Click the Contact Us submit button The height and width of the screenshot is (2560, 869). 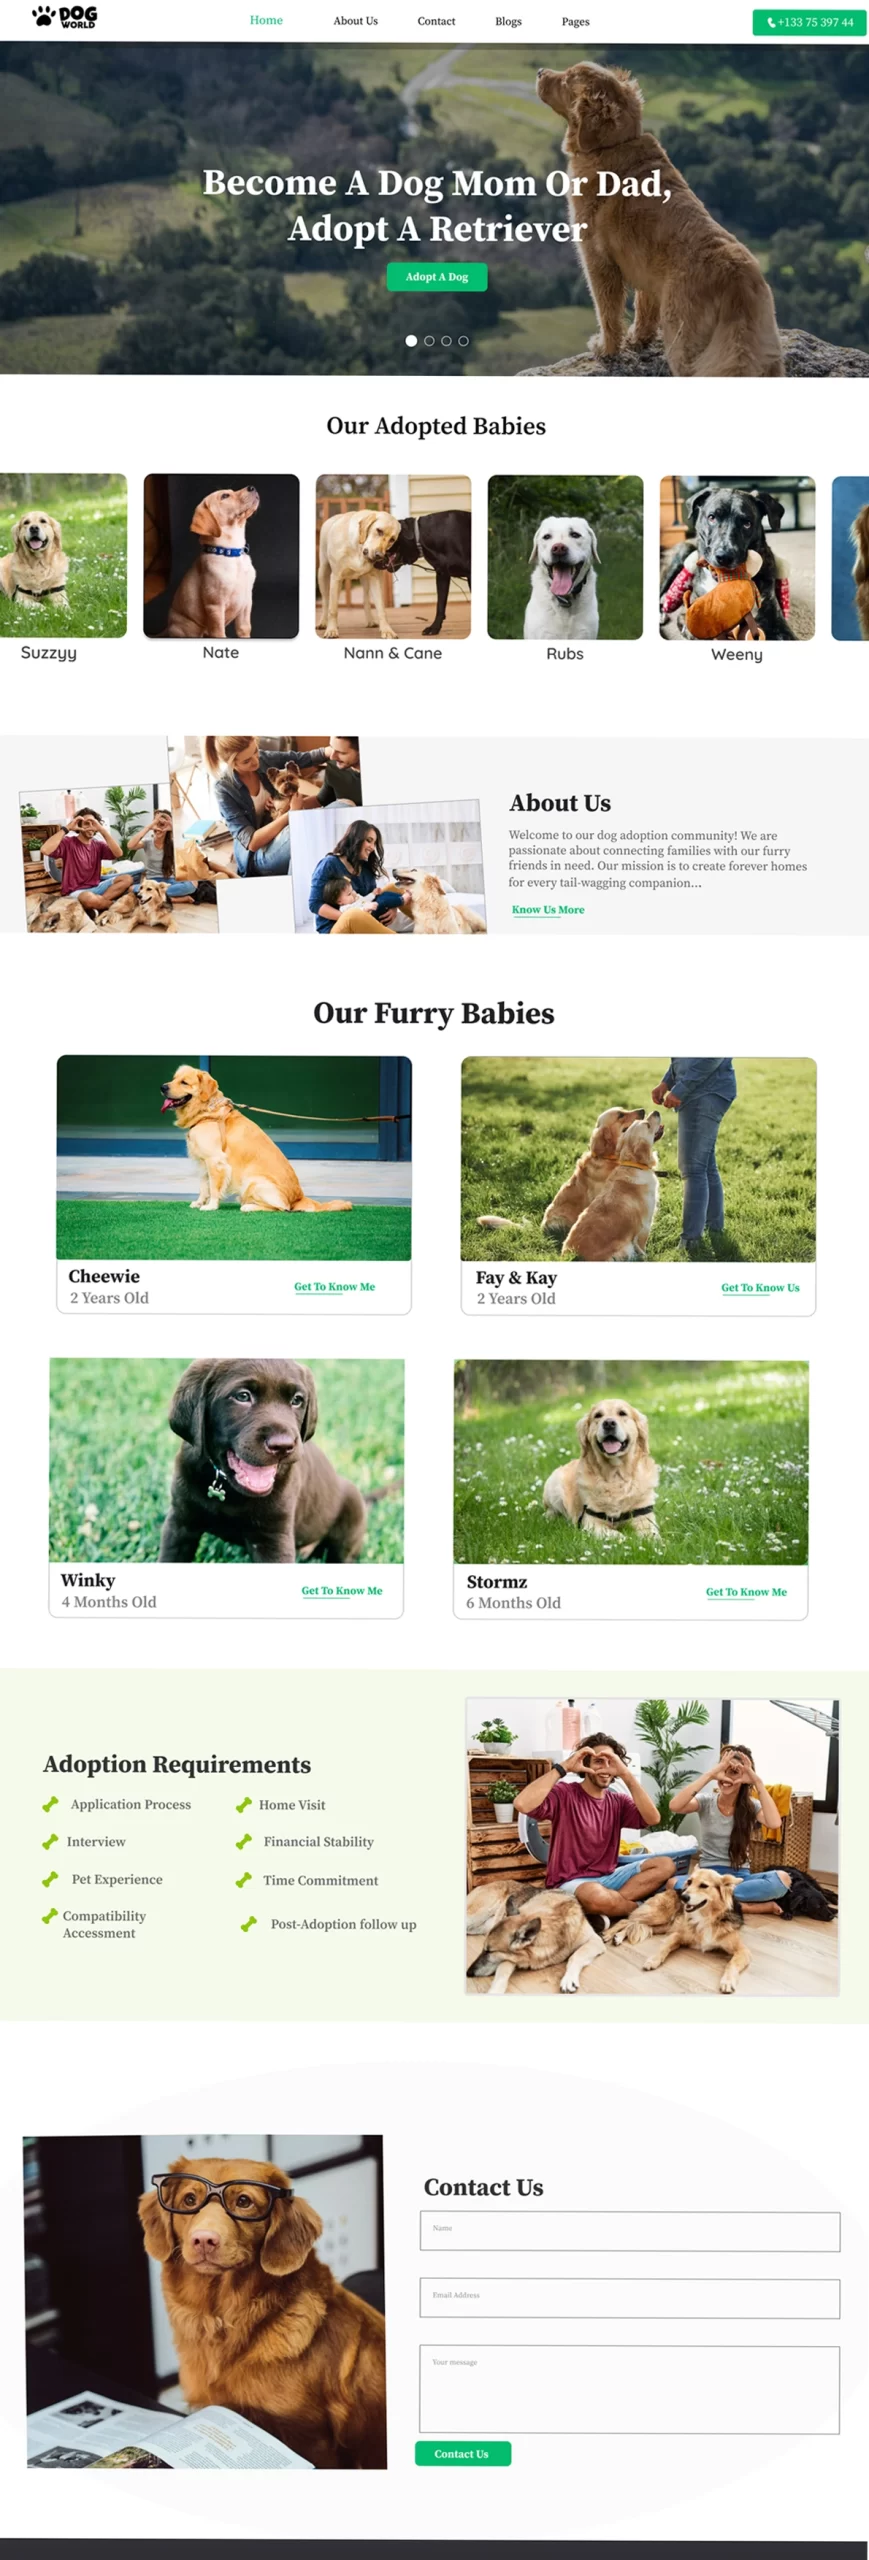pyautogui.click(x=463, y=2454)
